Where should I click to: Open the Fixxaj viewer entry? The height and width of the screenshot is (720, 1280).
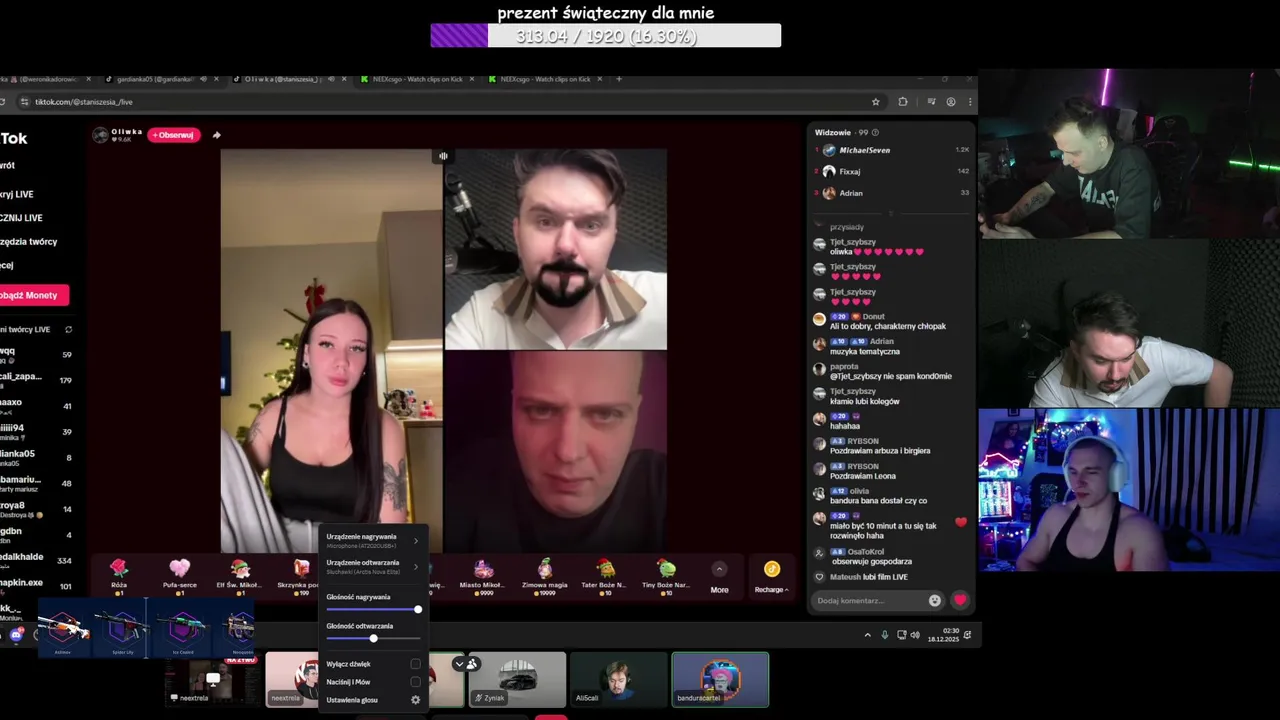892,171
